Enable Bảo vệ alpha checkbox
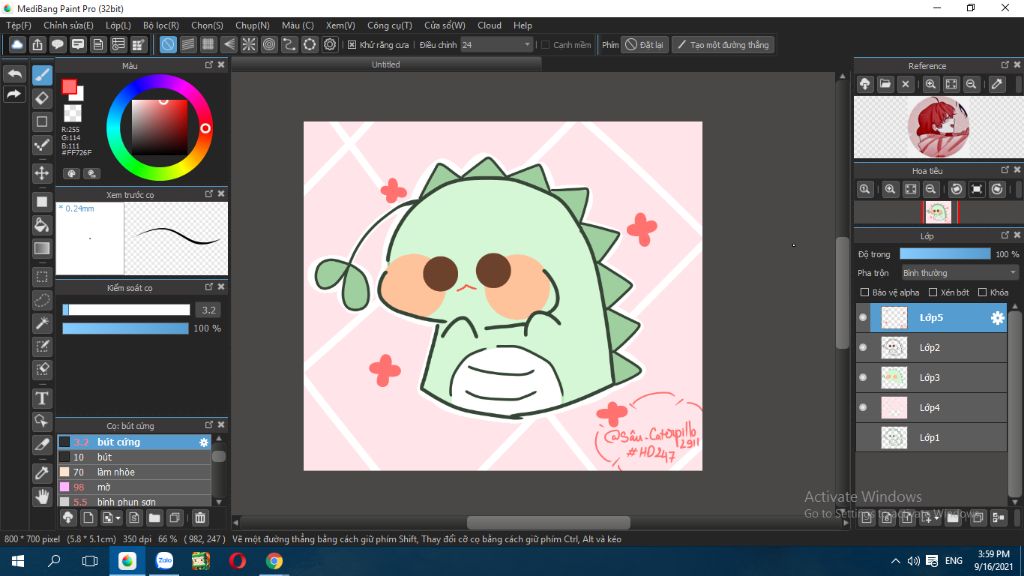 point(865,293)
